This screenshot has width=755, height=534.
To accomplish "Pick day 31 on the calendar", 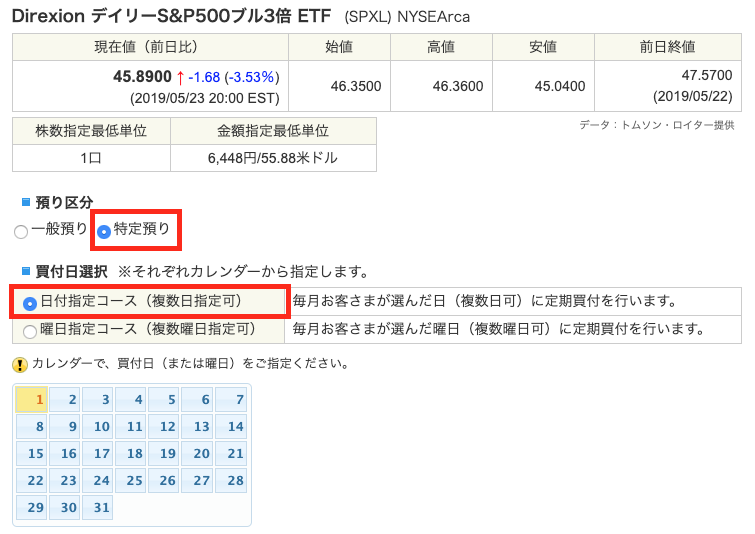I will [98, 508].
